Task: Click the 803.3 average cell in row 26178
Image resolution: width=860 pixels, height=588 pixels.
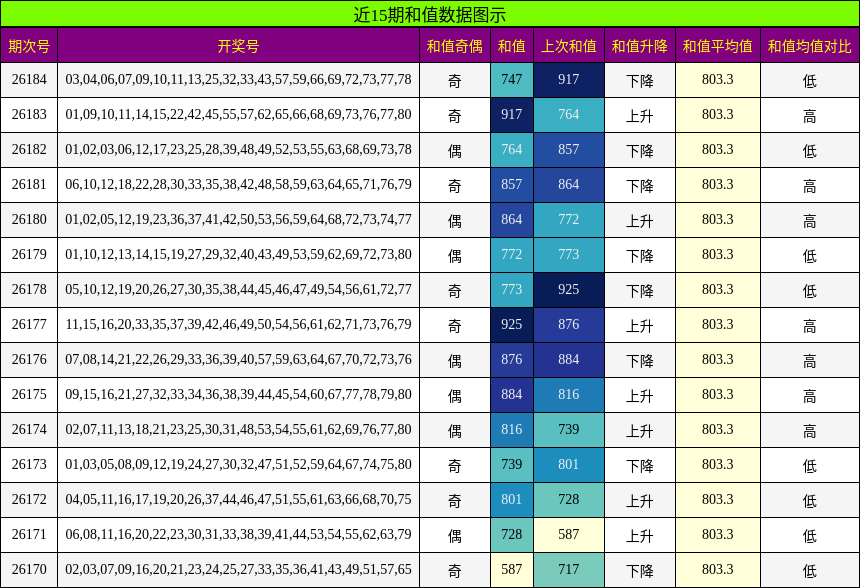Action: click(x=717, y=290)
